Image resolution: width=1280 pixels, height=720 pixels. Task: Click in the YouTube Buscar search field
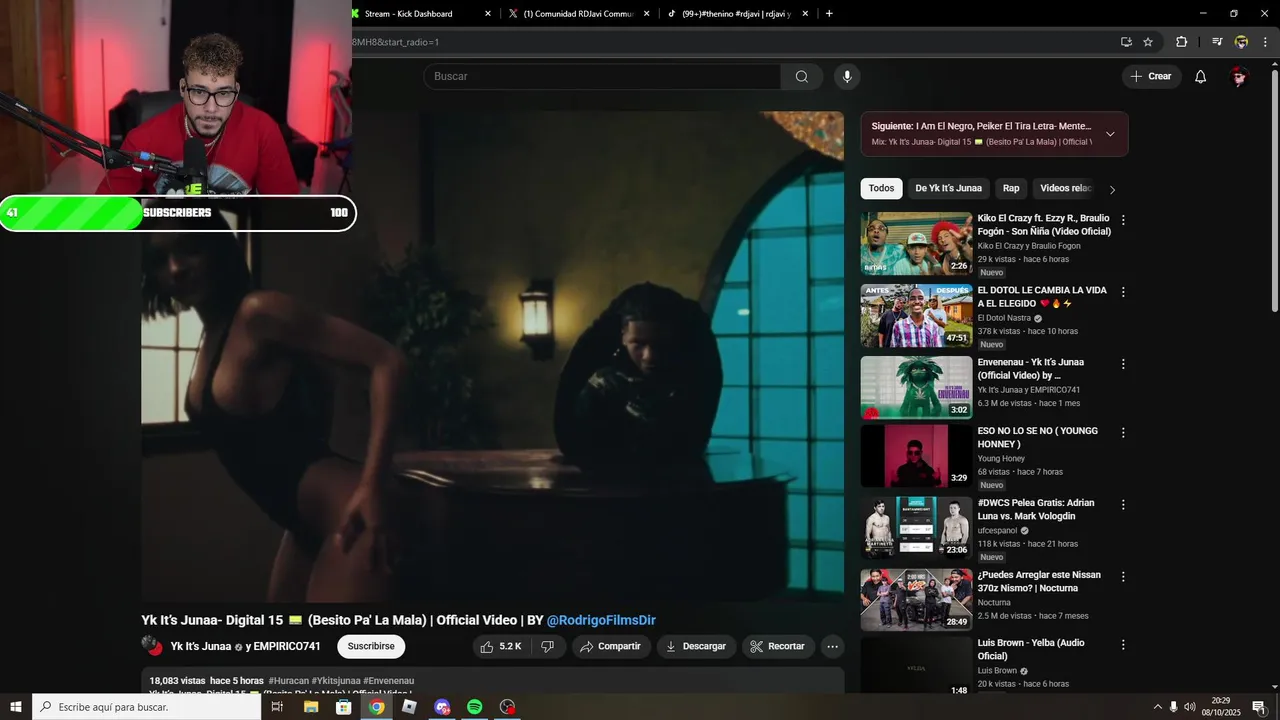pos(602,77)
